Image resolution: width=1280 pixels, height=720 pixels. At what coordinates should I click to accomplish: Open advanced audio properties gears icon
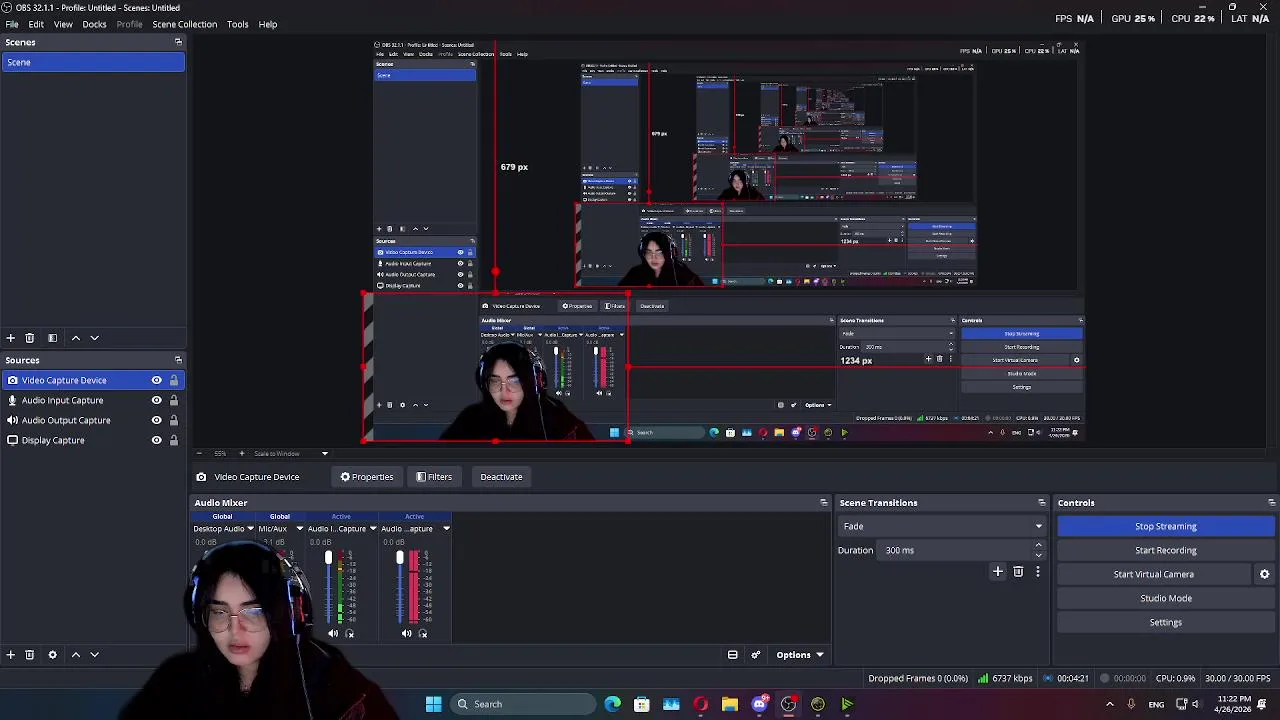(755, 655)
